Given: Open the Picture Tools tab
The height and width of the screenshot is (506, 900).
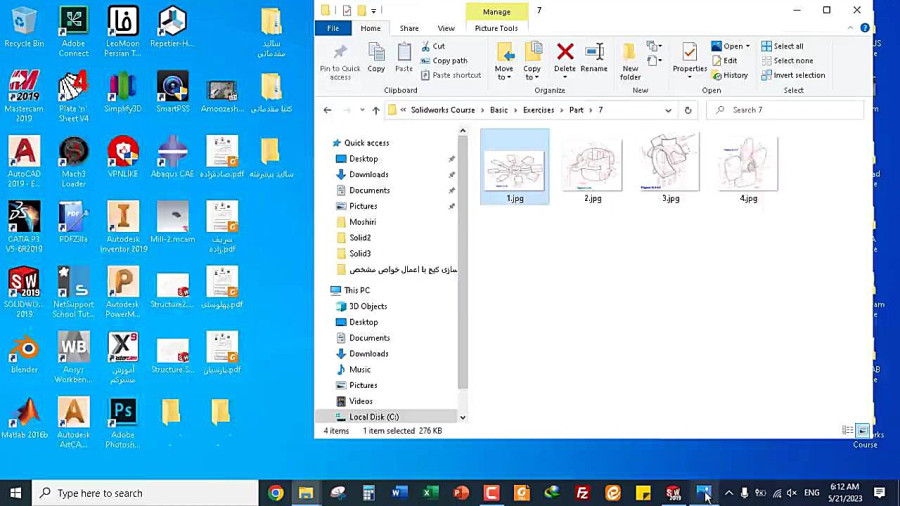Looking at the screenshot, I should (x=496, y=28).
